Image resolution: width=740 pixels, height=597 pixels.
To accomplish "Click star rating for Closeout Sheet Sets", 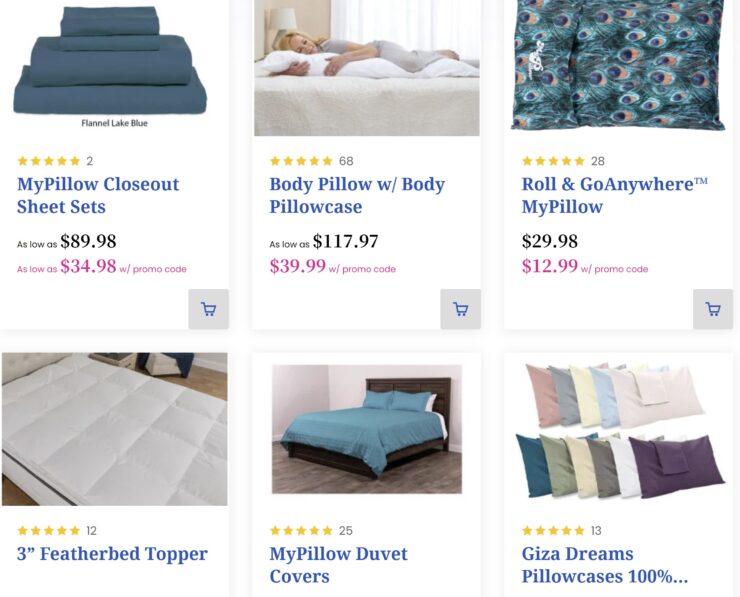I will point(49,161).
